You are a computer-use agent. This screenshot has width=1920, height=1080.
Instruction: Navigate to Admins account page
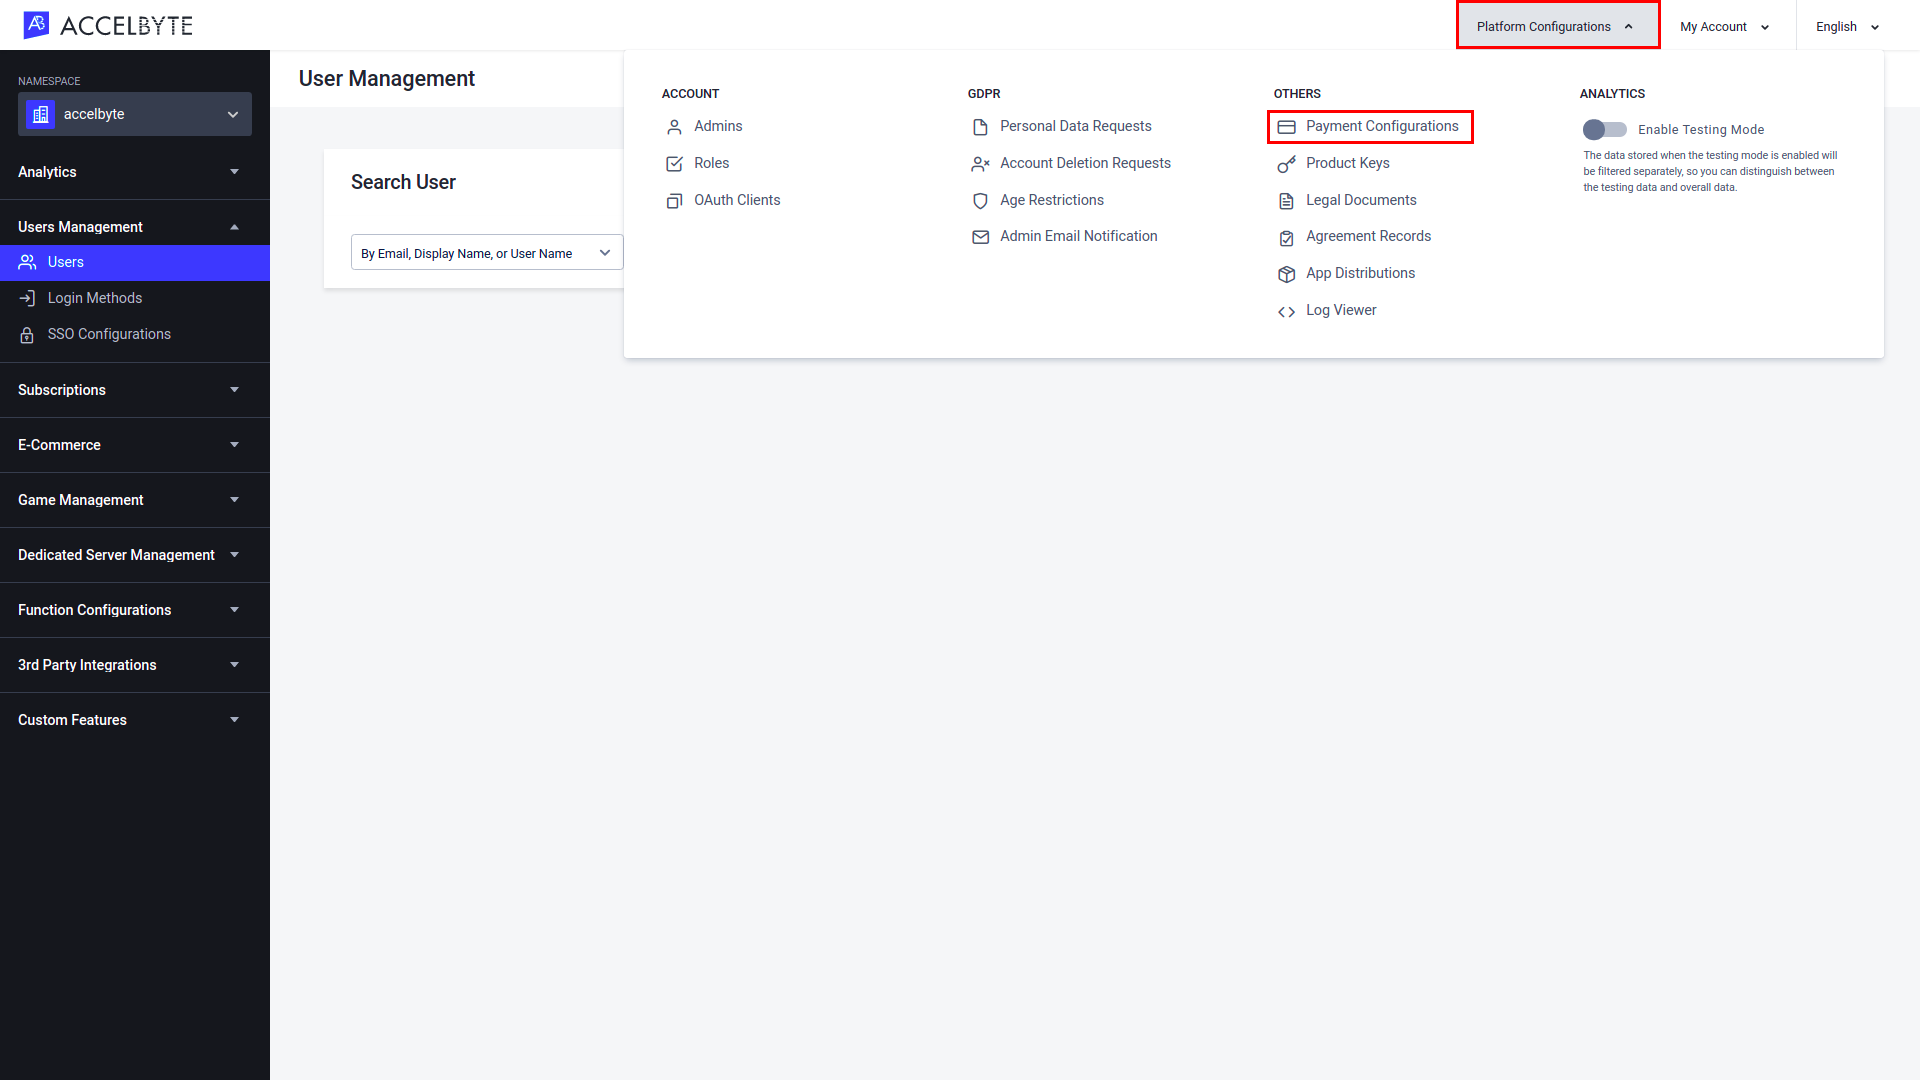(x=717, y=125)
